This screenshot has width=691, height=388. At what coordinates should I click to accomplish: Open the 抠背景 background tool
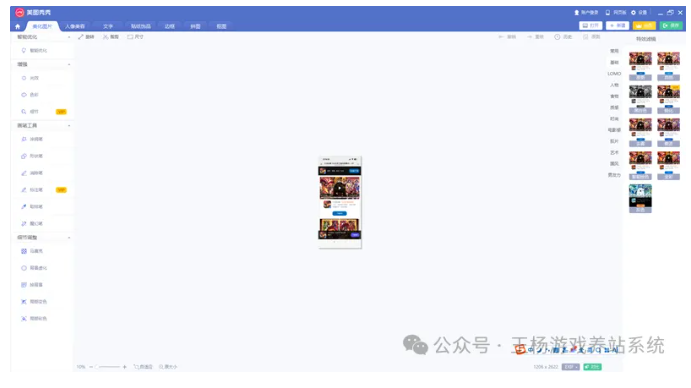click(32, 285)
